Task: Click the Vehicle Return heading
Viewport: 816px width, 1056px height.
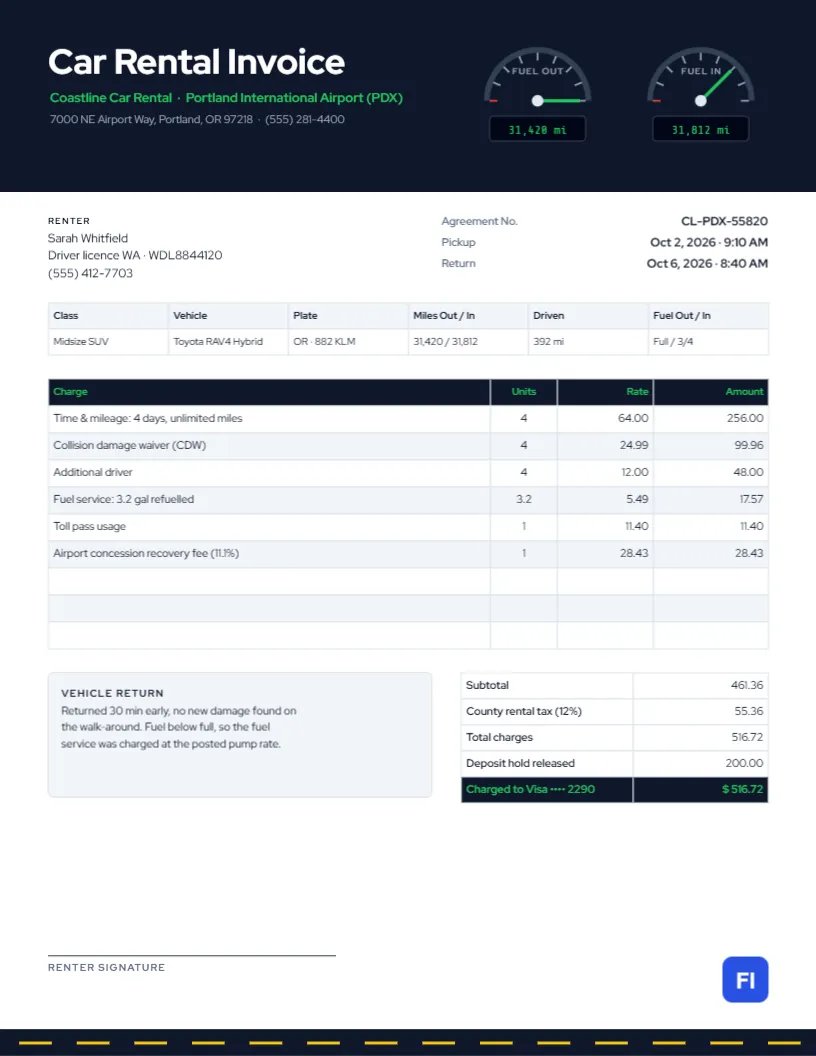Action: tap(112, 693)
